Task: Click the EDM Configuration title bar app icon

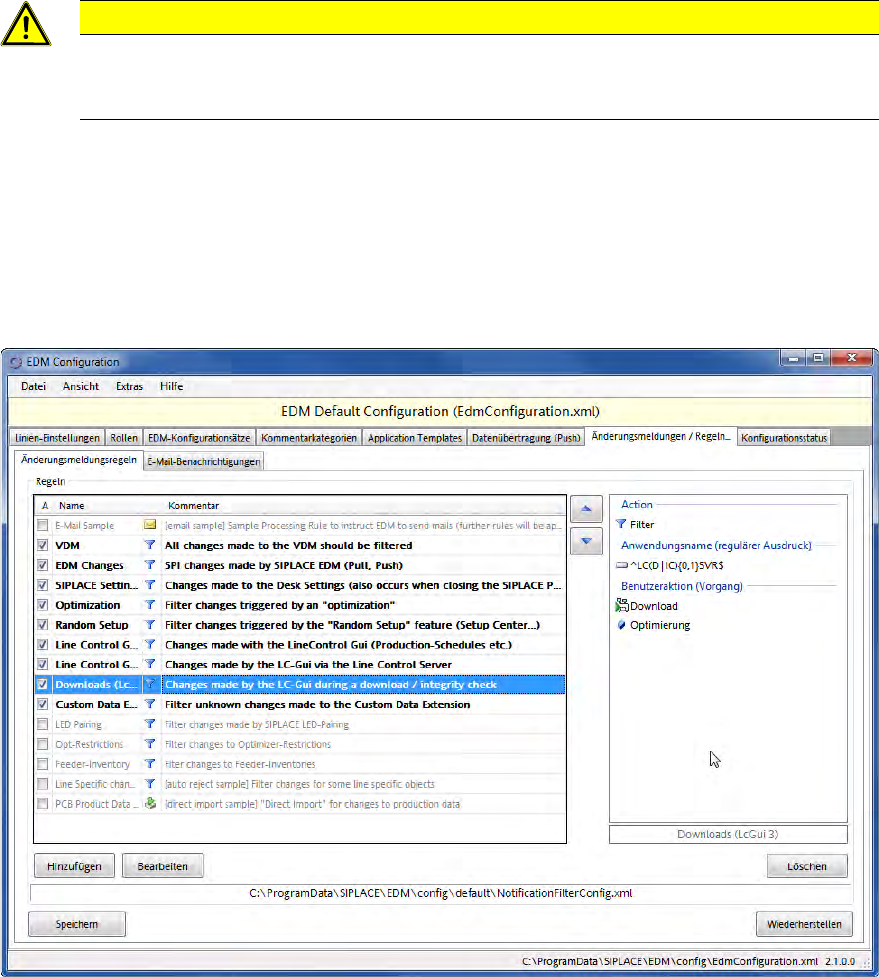Action: coord(16,362)
